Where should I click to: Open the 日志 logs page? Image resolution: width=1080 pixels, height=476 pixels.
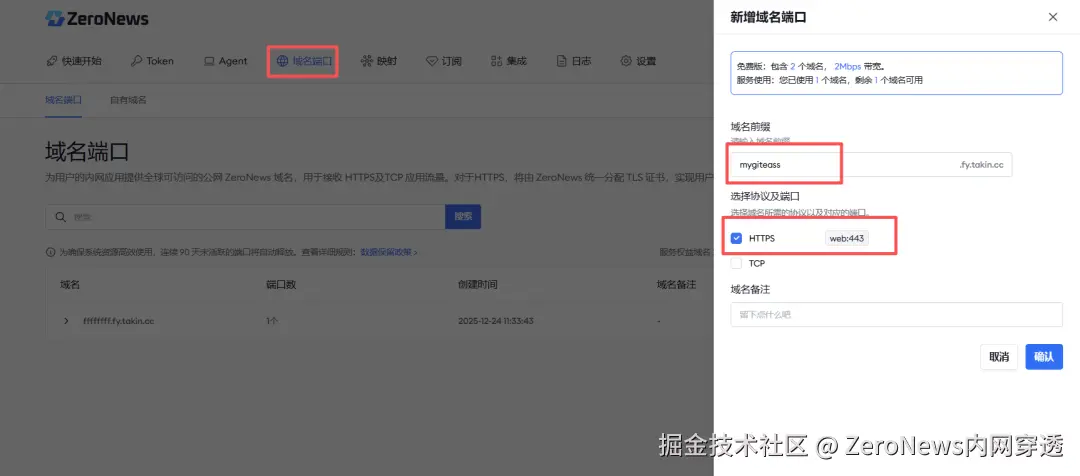click(x=574, y=61)
